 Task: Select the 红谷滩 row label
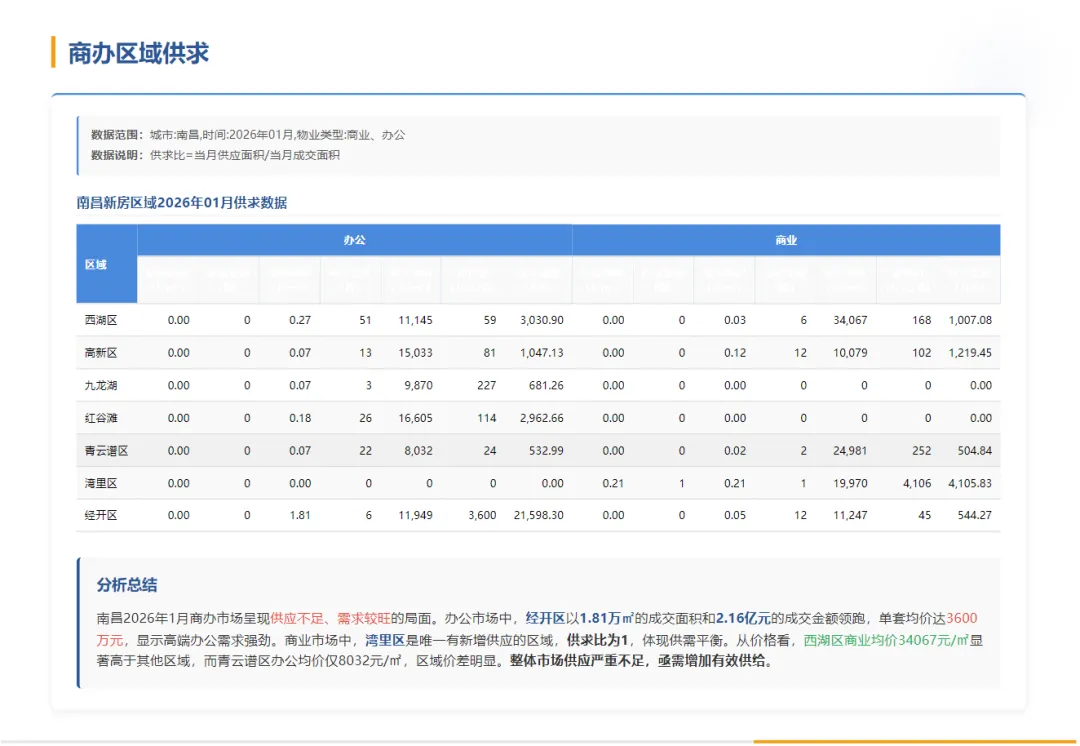pos(101,418)
